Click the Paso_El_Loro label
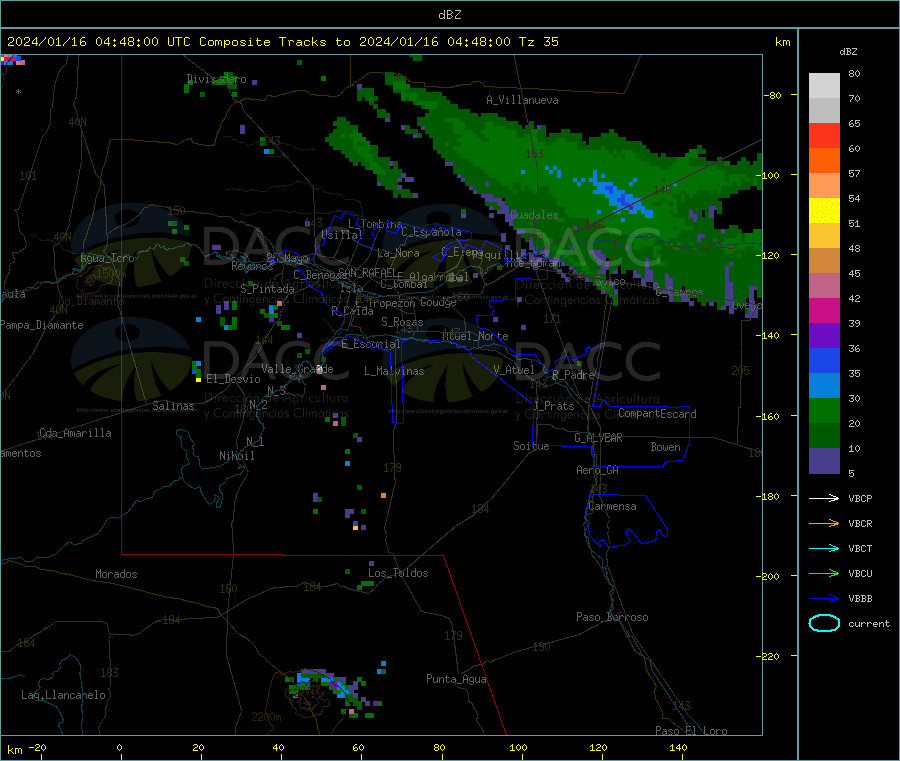The width and height of the screenshot is (900, 761). pos(691,731)
